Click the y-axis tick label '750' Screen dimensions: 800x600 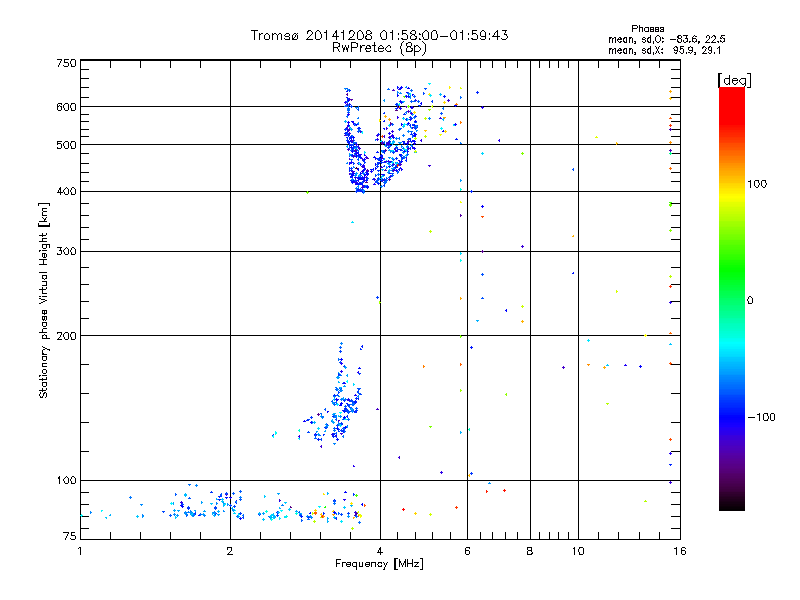point(66,63)
